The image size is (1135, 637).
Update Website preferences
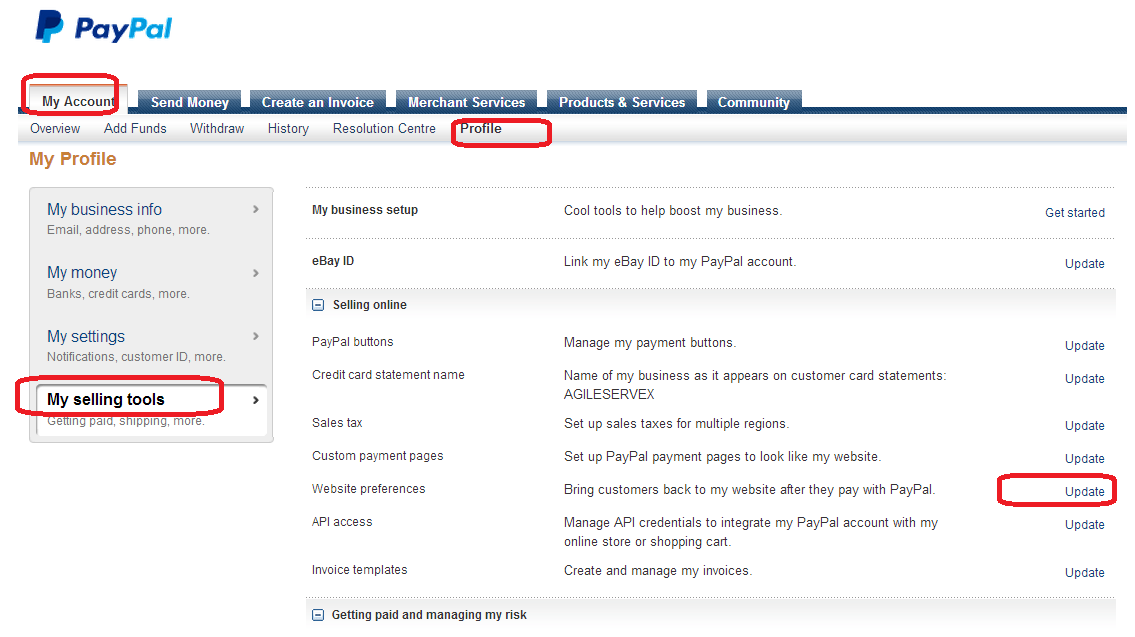1084,492
